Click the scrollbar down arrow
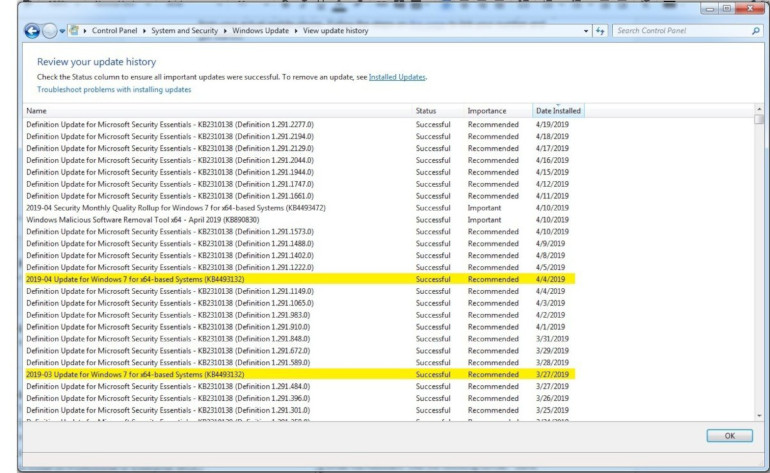The height and width of the screenshot is (473, 770). (x=759, y=416)
